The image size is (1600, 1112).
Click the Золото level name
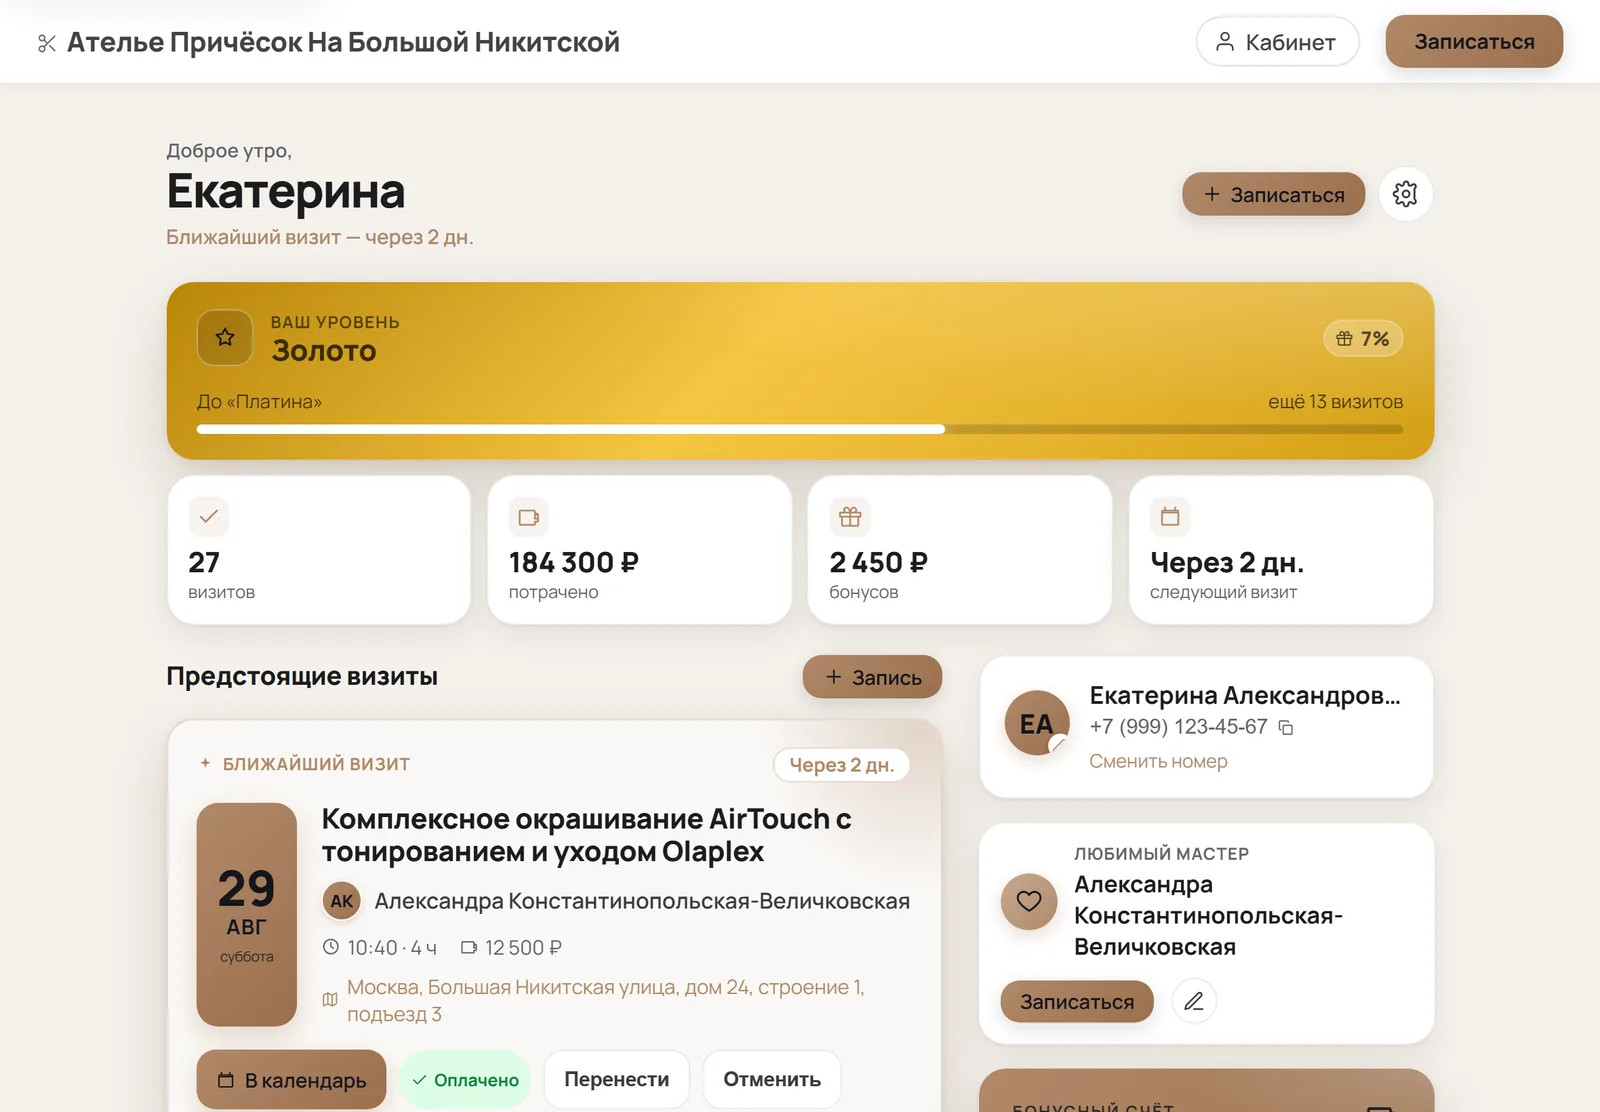pos(324,351)
